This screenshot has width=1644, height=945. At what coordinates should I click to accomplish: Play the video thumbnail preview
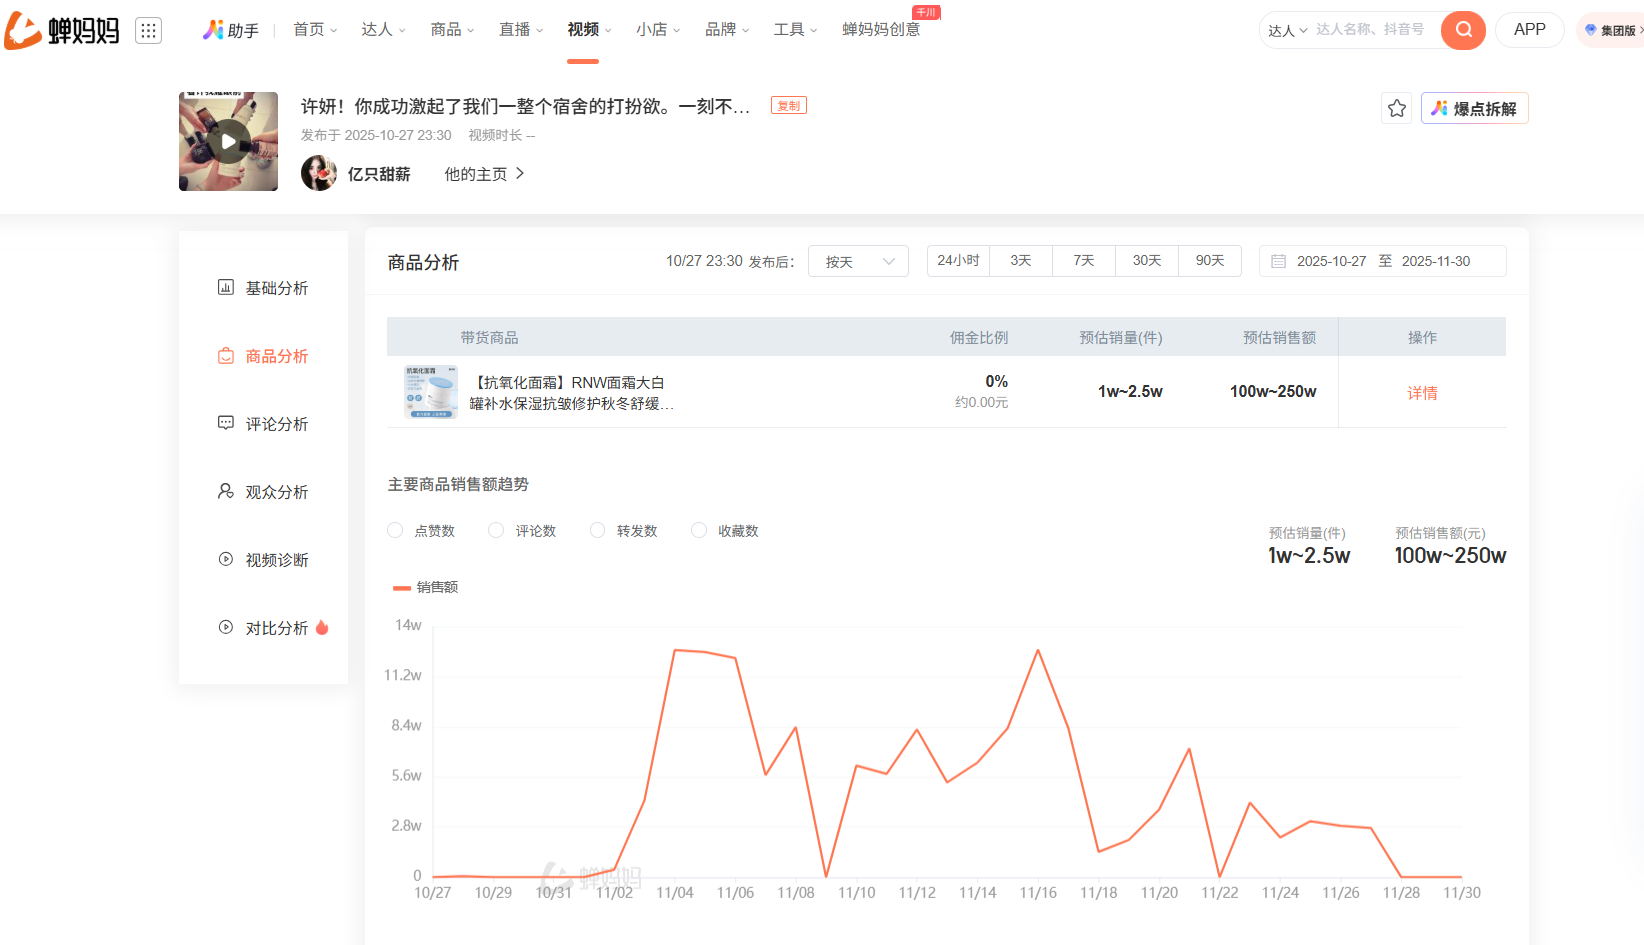pos(228,142)
